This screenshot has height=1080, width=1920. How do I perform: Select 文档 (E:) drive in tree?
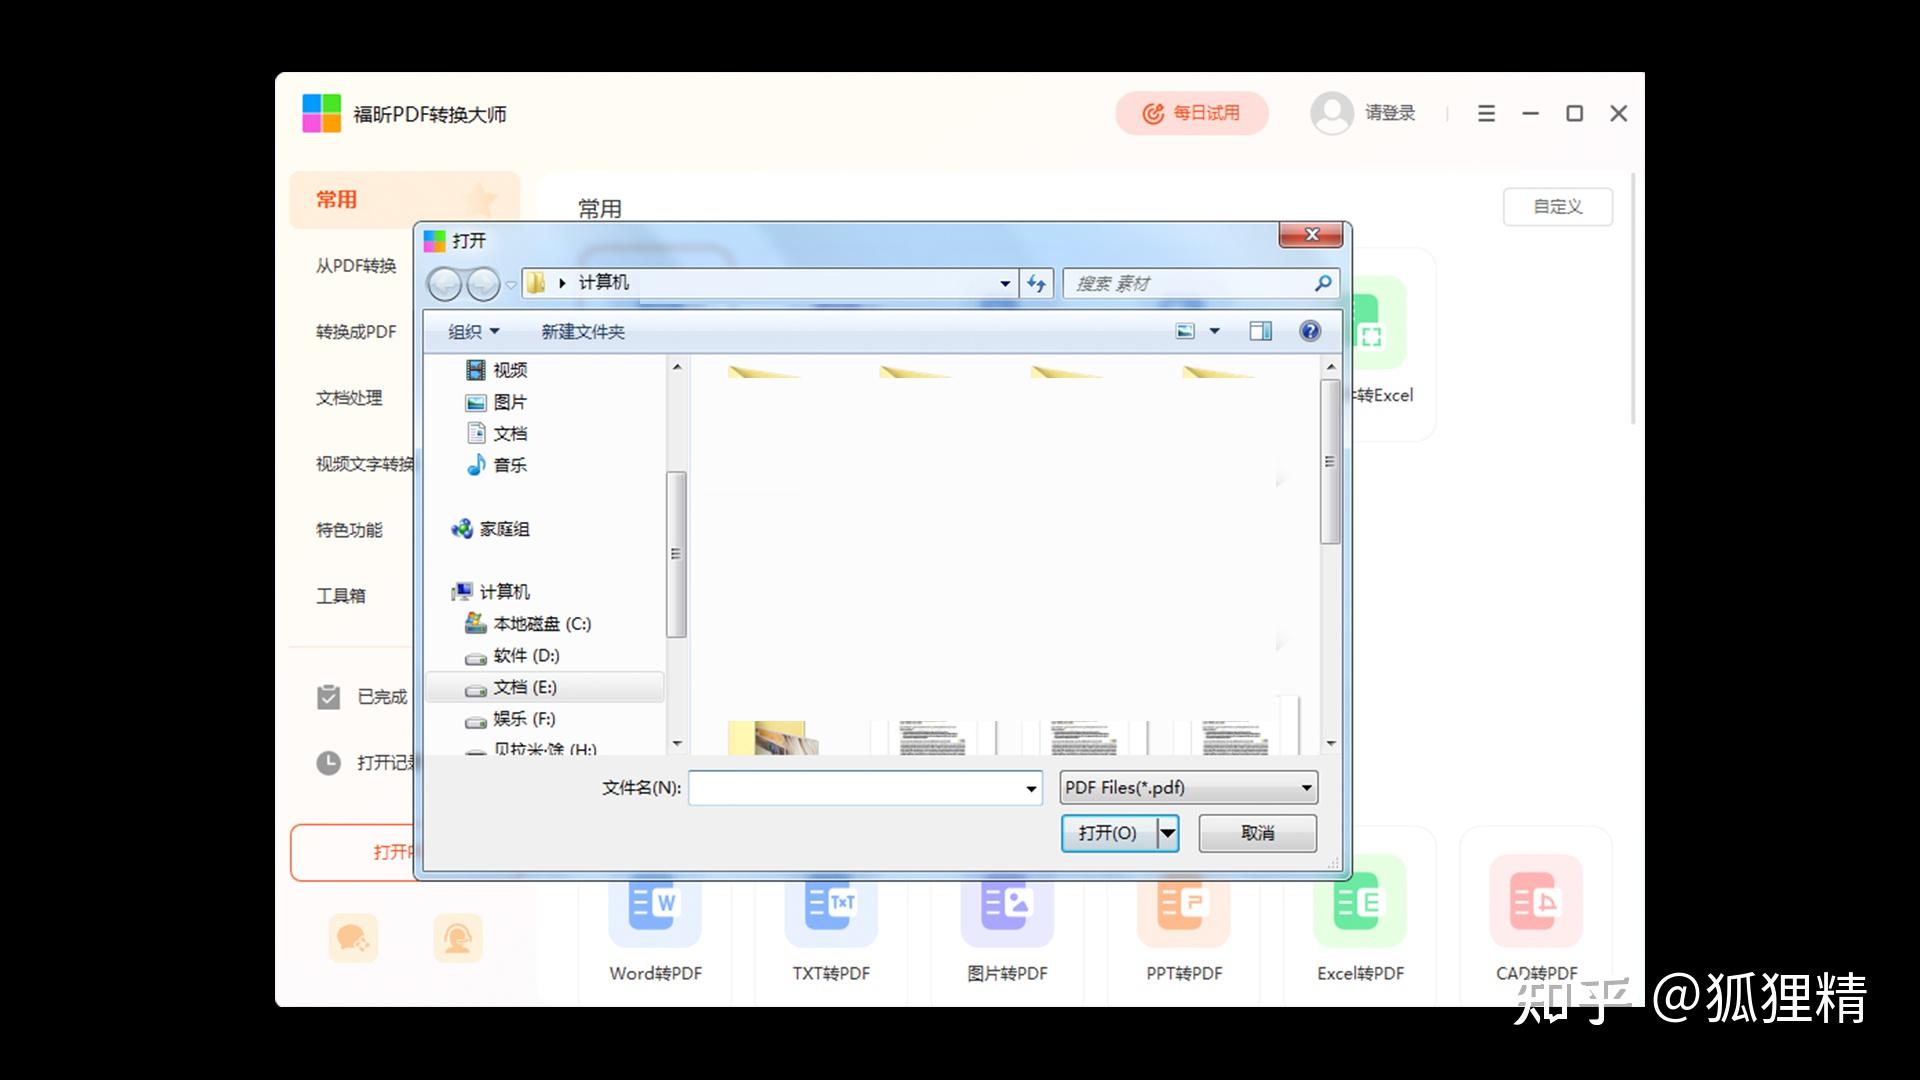coord(525,687)
